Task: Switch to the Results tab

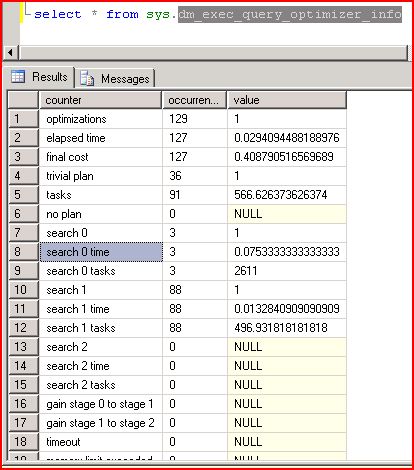Action: pos(39,77)
